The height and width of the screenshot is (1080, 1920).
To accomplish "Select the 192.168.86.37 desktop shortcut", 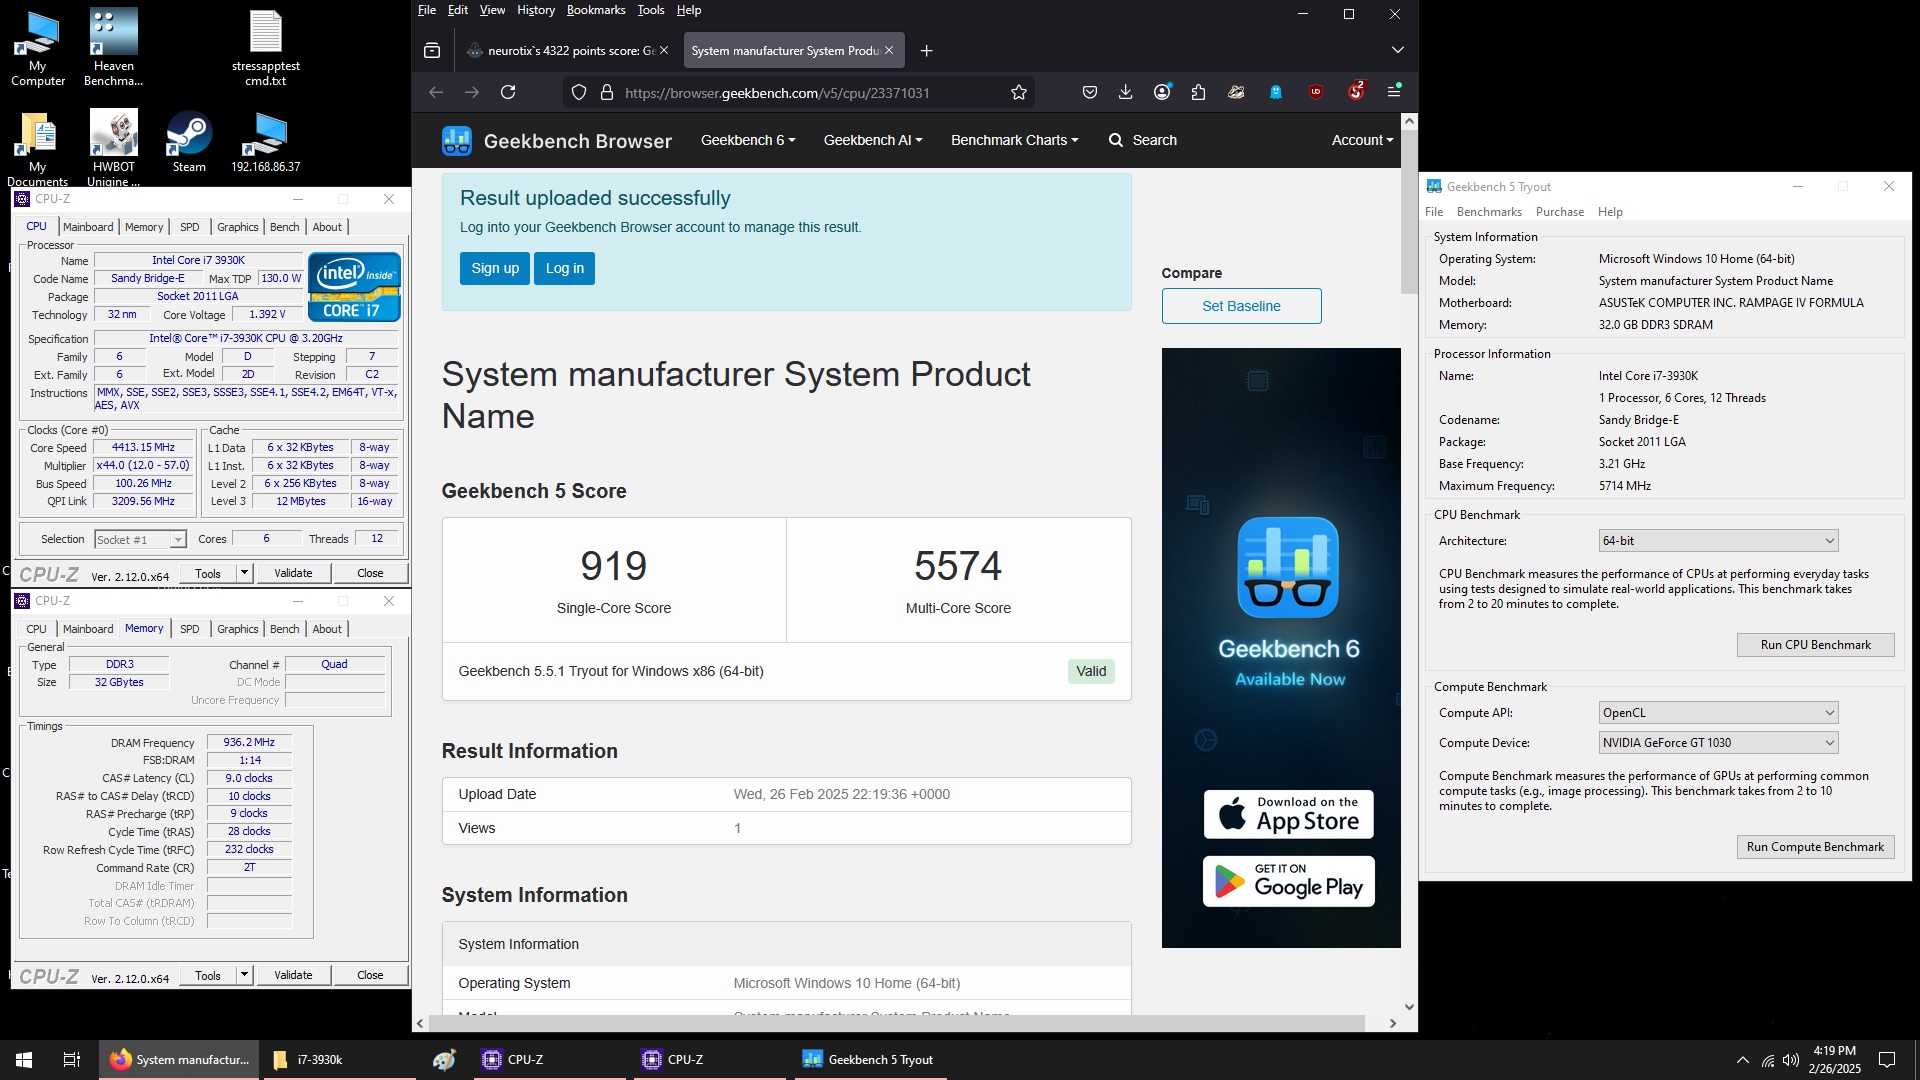I will point(266,142).
